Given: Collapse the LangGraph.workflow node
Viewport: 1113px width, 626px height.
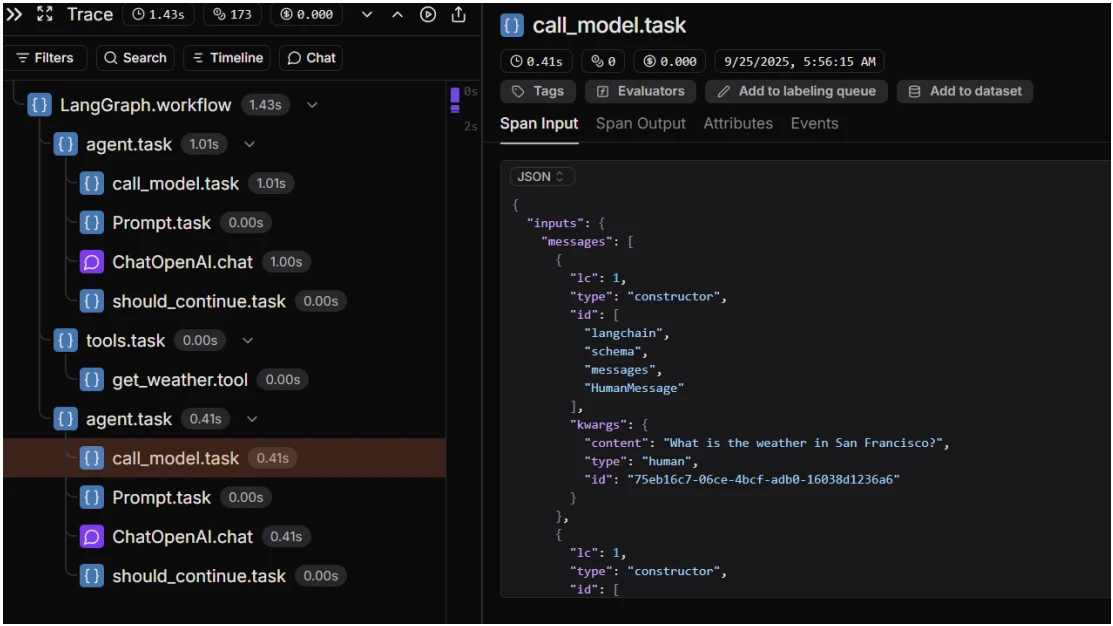Looking at the screenshot, I should (x=312, y=105).
